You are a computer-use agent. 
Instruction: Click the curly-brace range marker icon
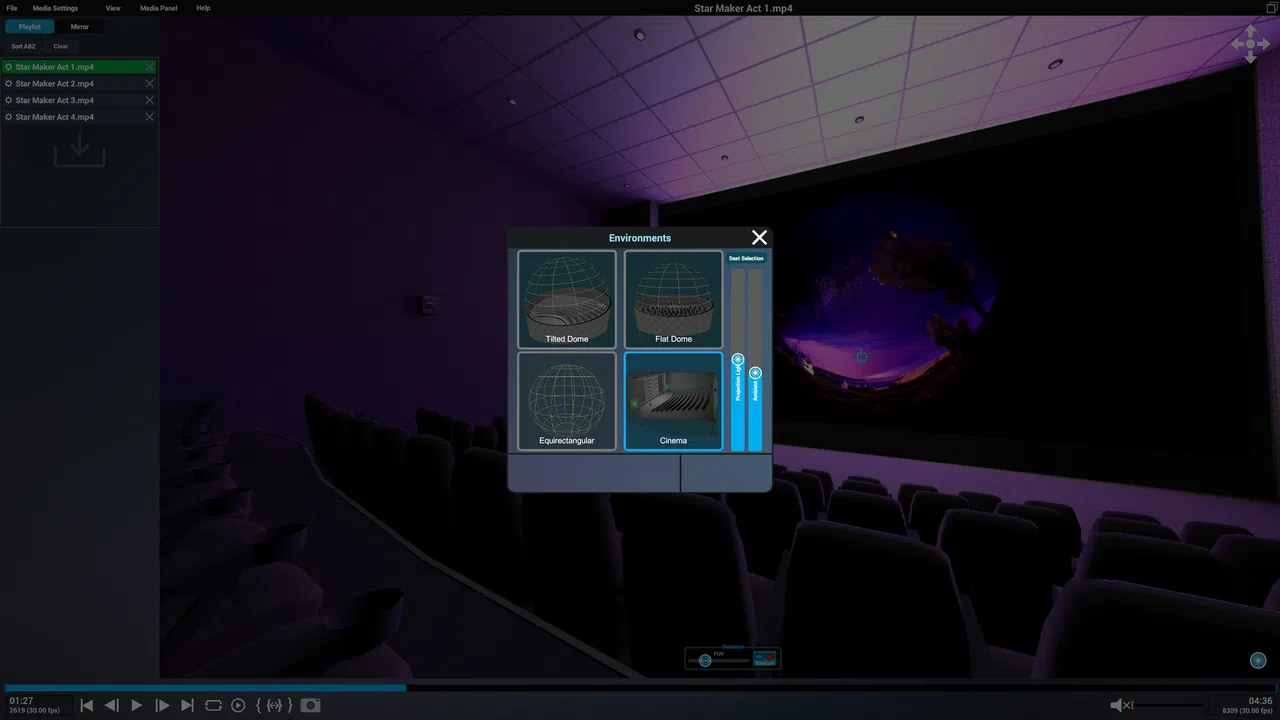(x=275, y=705)
